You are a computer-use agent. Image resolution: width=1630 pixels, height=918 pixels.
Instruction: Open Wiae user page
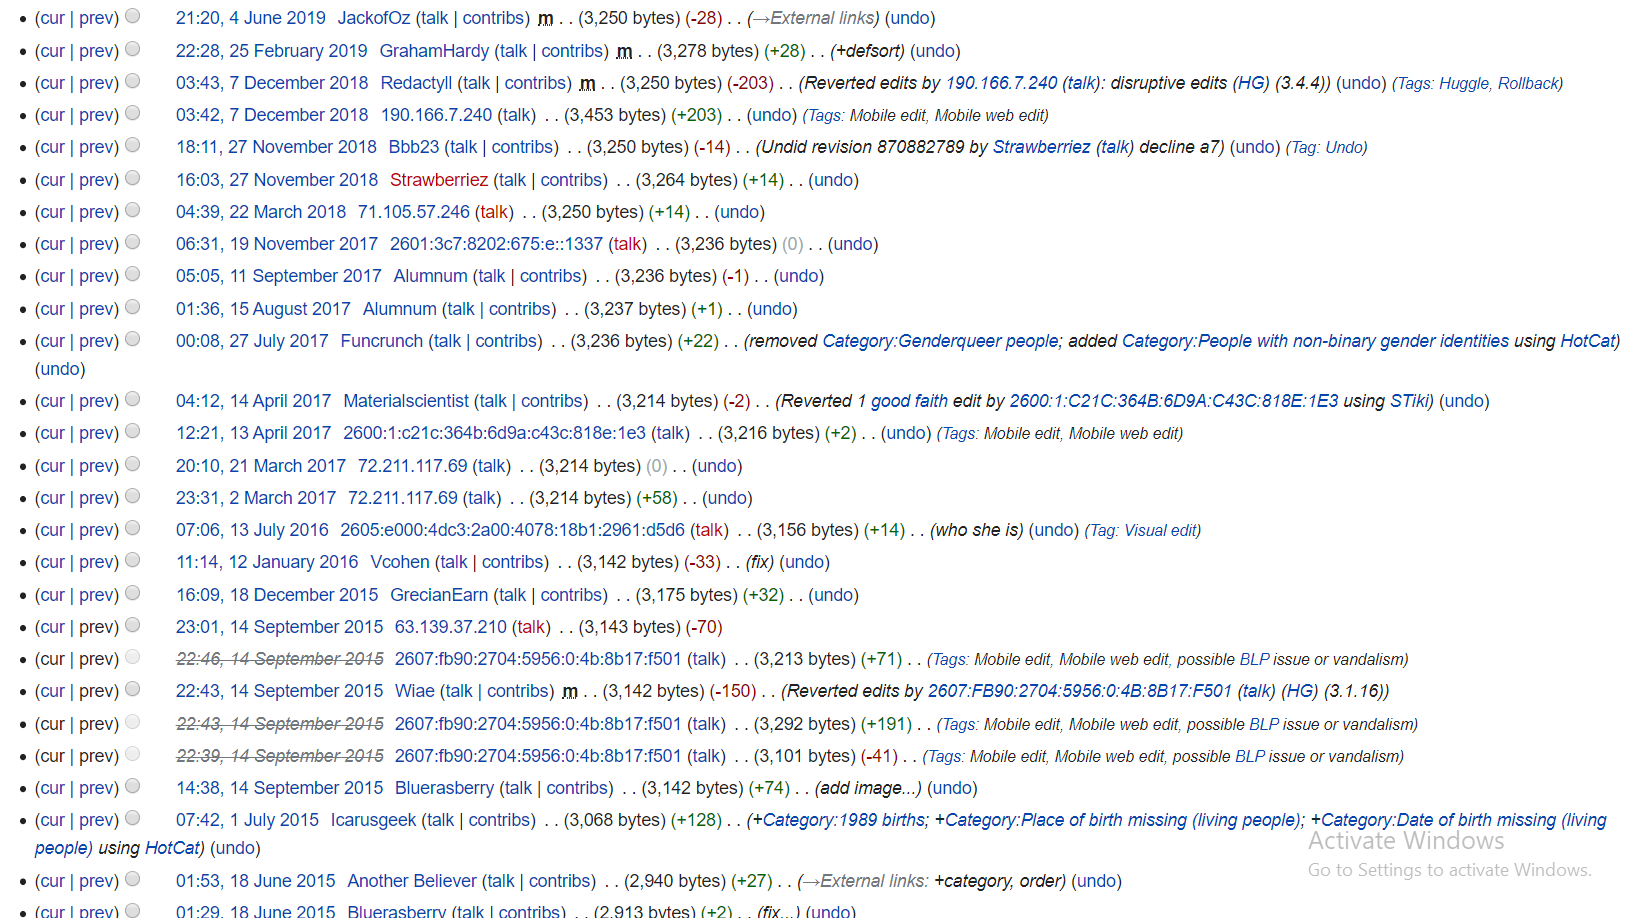415,691
